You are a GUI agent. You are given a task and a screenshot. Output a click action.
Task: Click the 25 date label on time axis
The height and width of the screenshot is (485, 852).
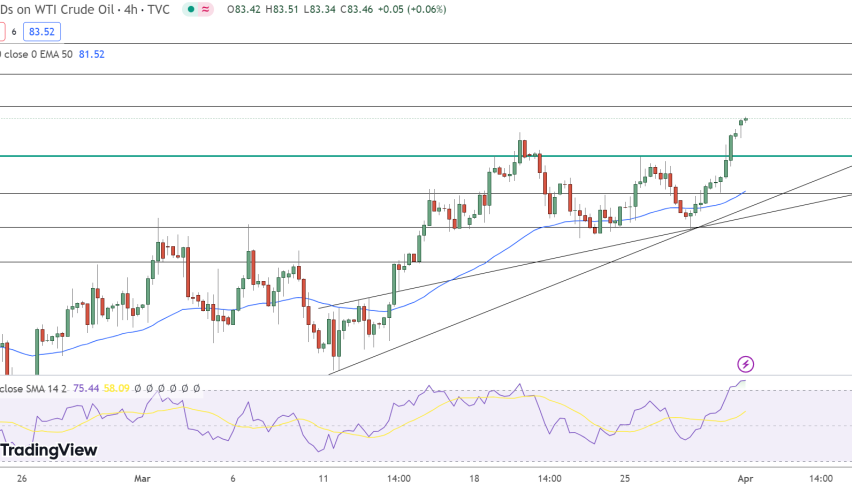pos(625,478)
